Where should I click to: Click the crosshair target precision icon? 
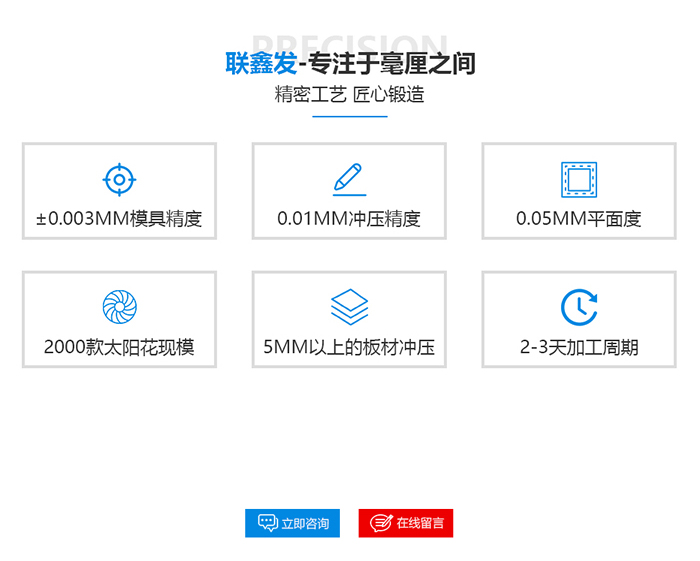coord(119,180)
